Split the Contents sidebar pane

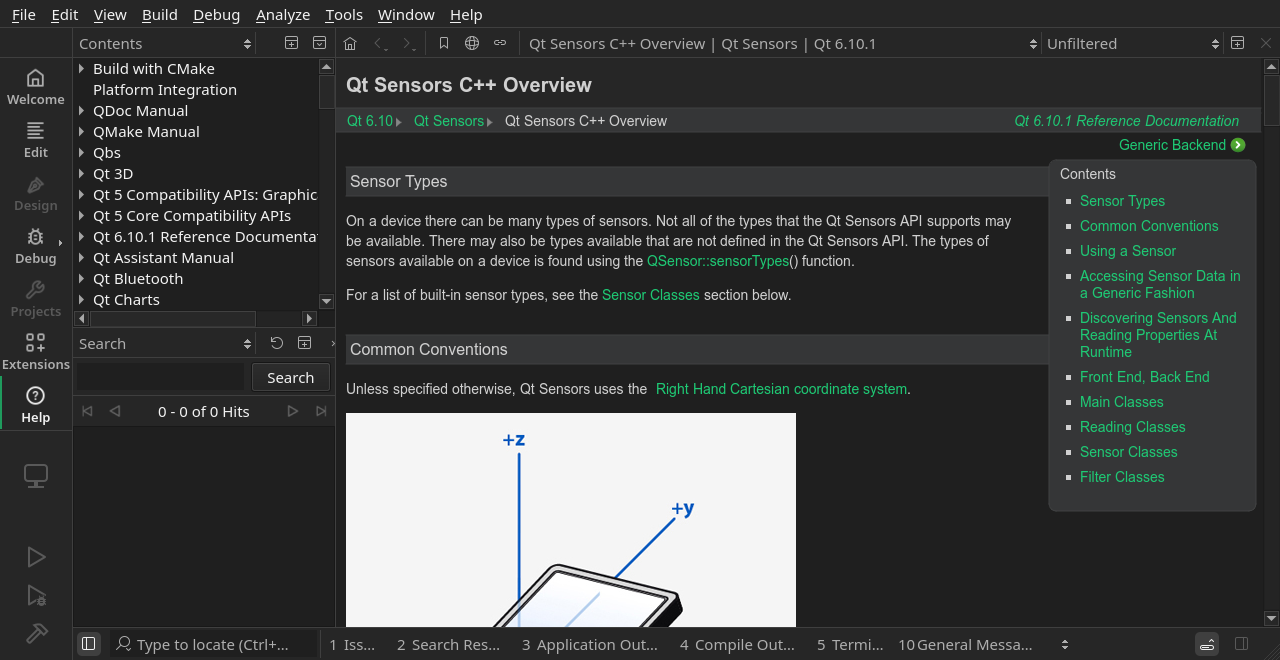click(291, 43)
